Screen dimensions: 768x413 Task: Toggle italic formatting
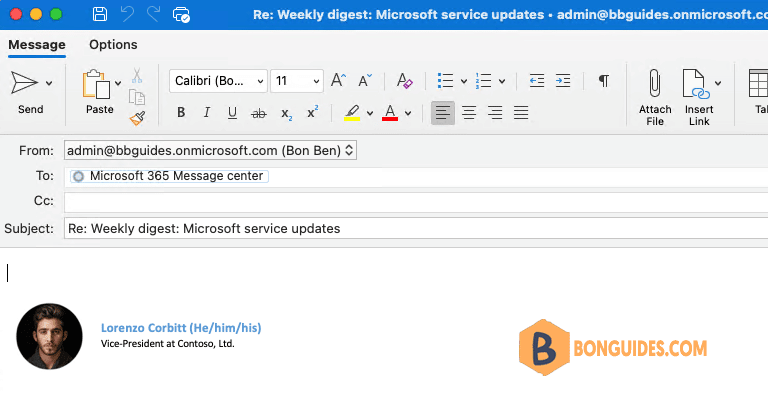pyautogui.click(x=207, y=113)
